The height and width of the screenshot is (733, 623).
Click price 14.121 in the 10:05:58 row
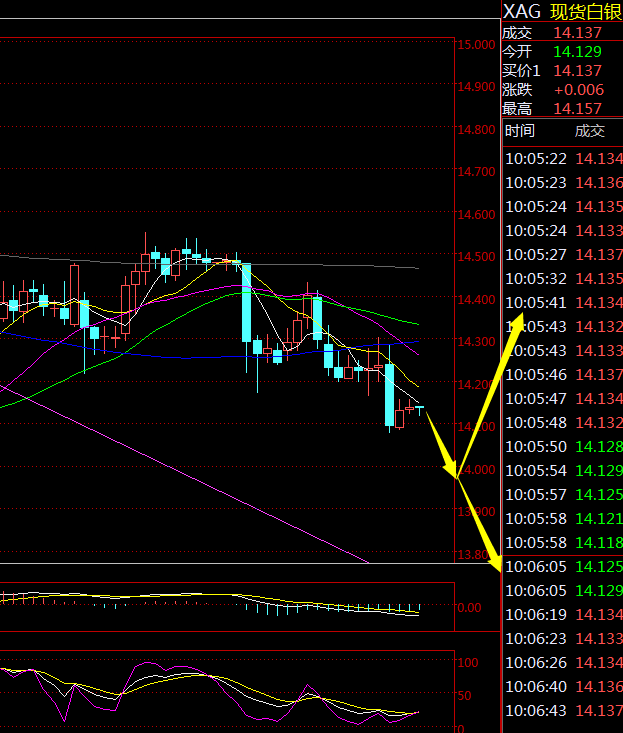[x=599, y=519]
